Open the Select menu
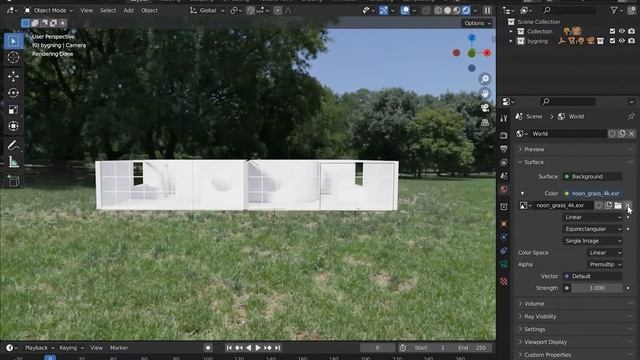The image size is (640, 360). point(108,11)
